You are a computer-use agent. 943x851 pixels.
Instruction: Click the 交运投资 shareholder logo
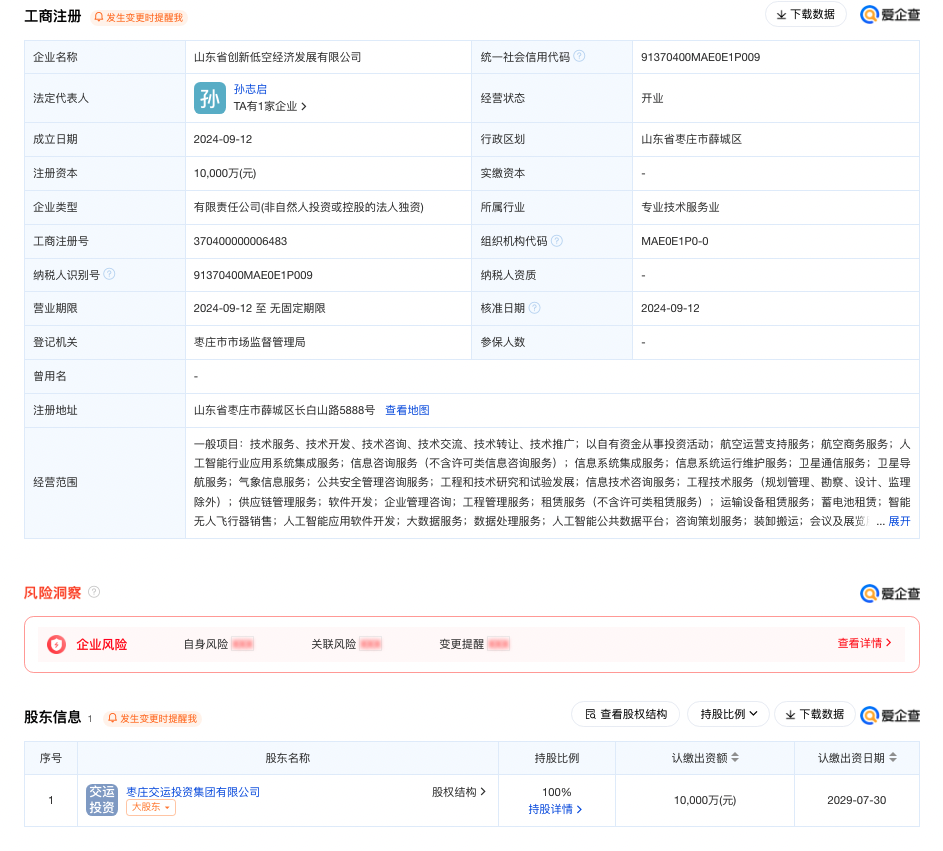[x=102, y=799]
